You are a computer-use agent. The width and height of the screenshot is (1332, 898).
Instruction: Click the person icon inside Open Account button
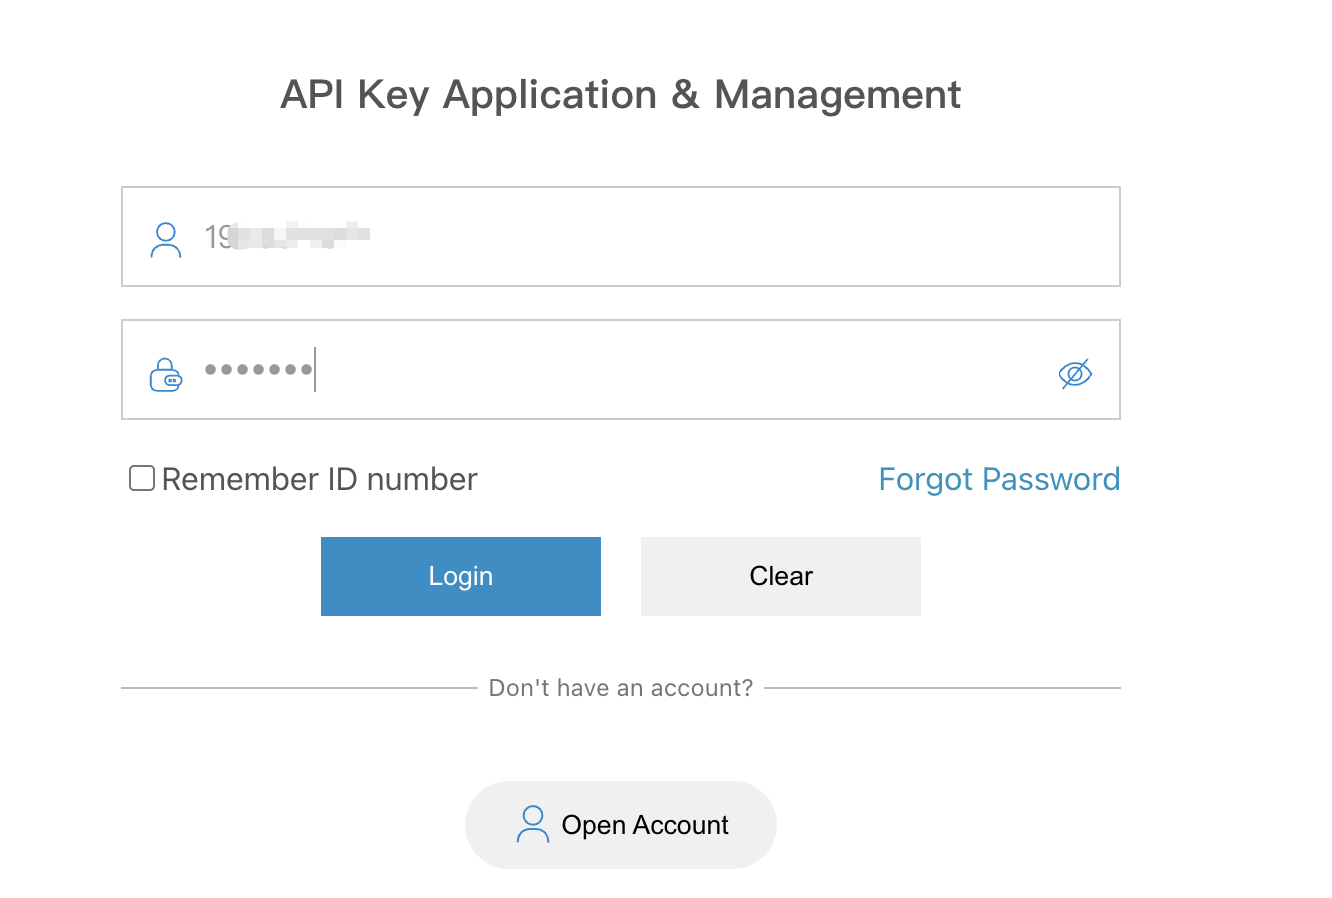pyautogui.click(x=533, y=824)
